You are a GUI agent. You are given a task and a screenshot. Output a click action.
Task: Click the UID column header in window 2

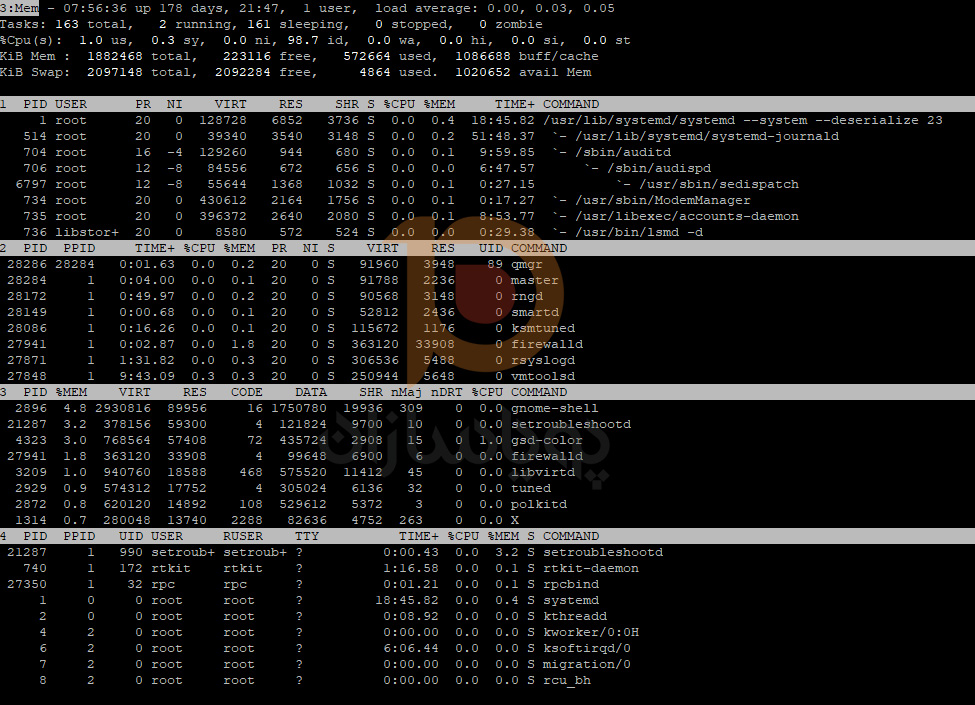point(491,248)
